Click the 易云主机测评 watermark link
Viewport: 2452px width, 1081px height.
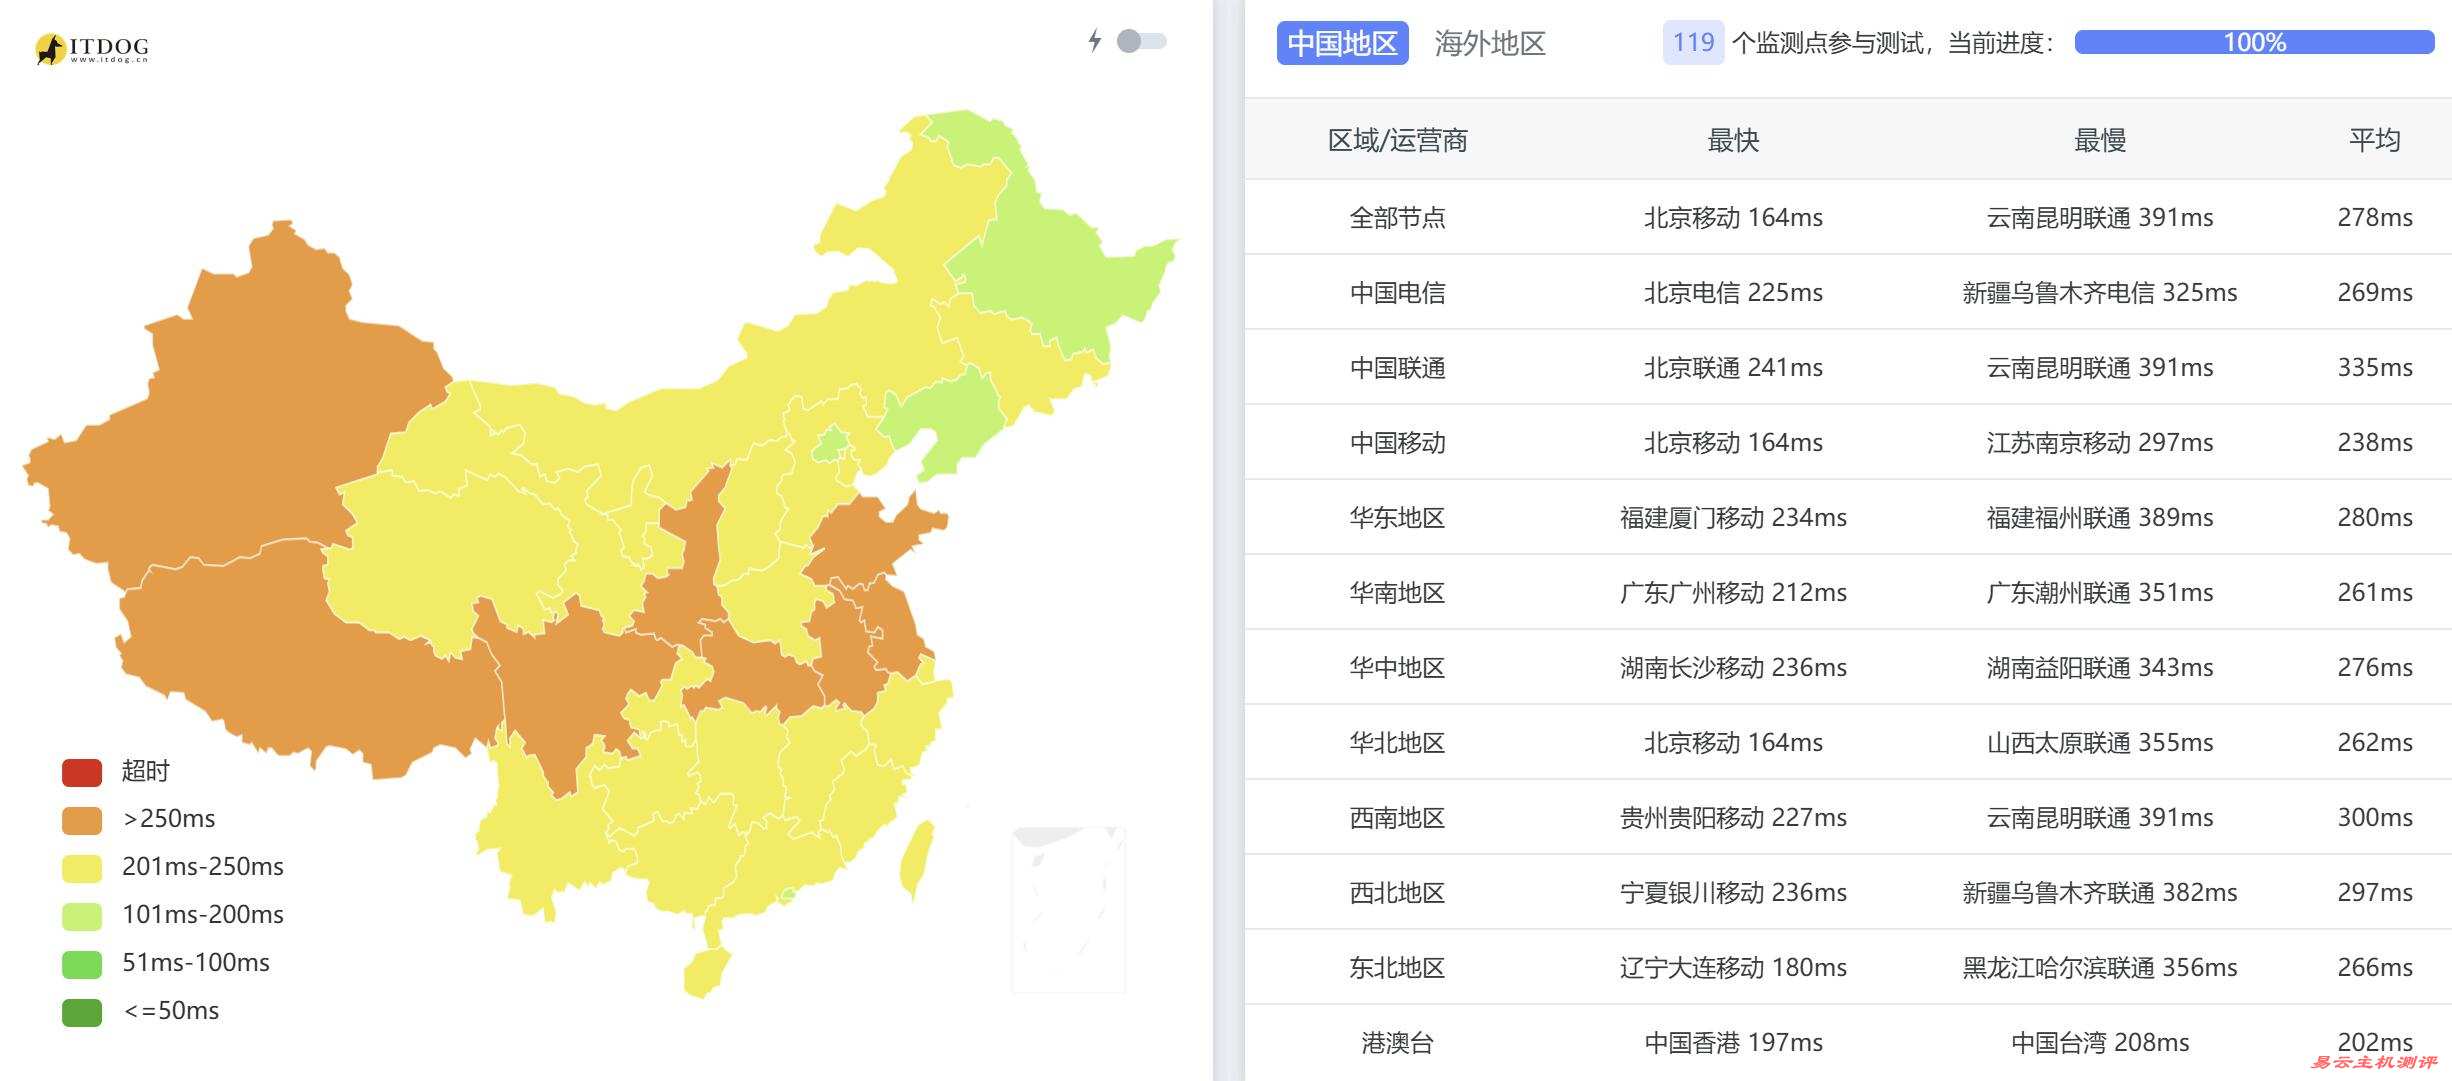tap(2373, 1063)
